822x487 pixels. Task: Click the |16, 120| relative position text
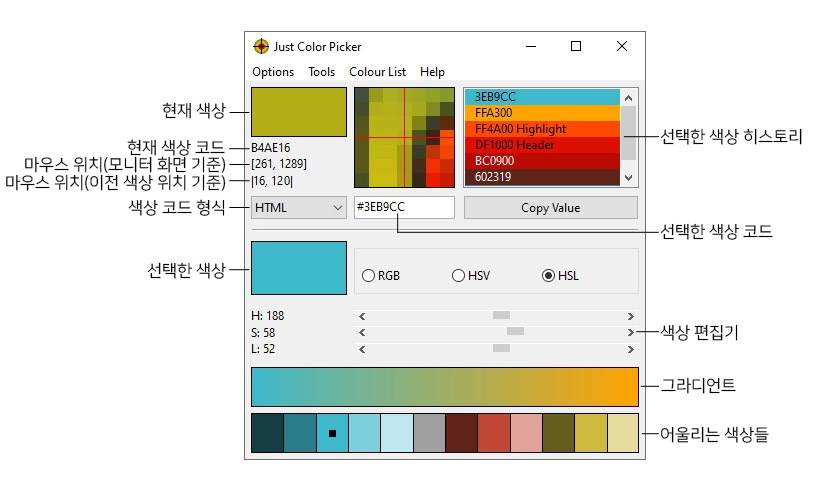point(272,181)
